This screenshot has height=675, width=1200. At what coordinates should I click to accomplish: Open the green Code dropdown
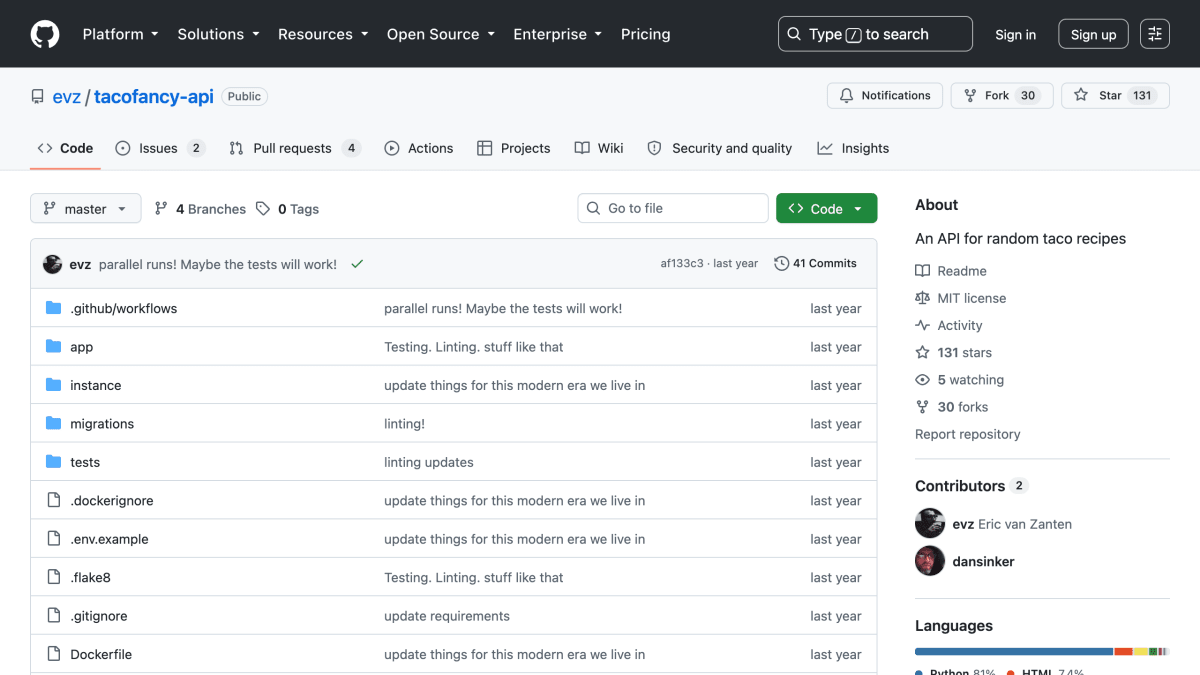(826, 208)
